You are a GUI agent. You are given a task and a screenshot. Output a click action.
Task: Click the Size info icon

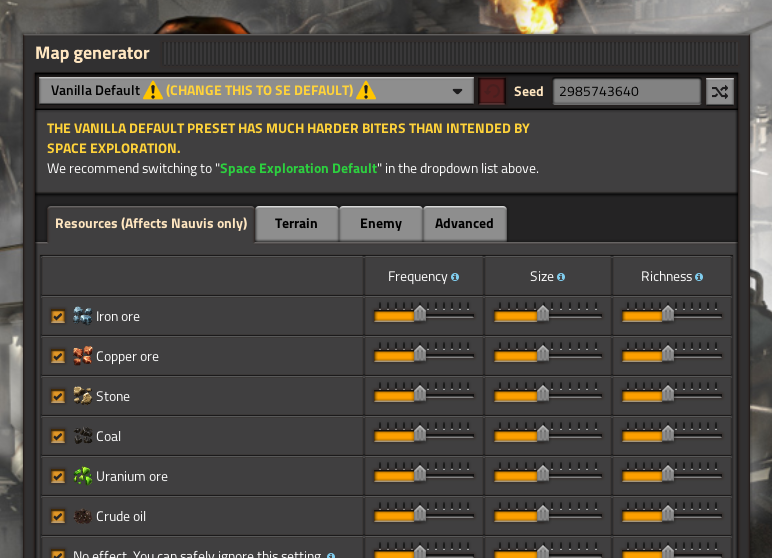(x=561, y=277)
